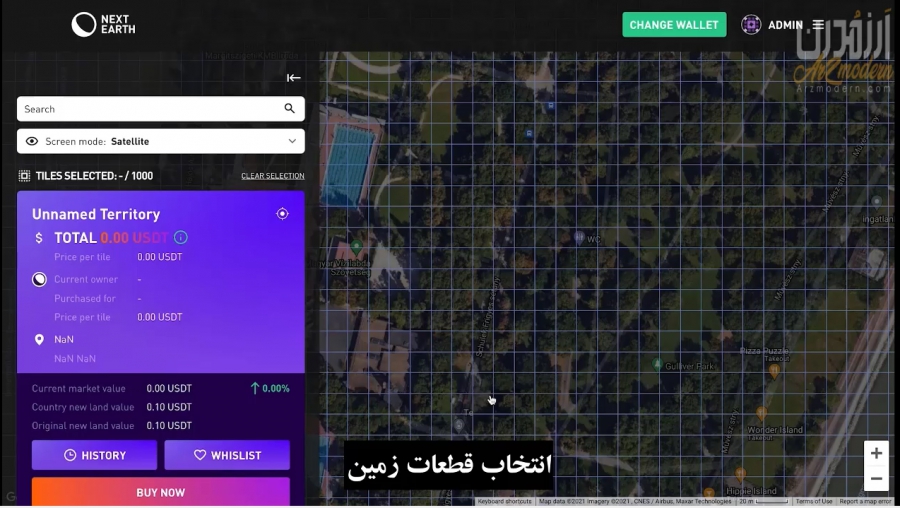This screenshot has height=508, width=900.
Task: Zoom in on the map
Action: [876, 453]
